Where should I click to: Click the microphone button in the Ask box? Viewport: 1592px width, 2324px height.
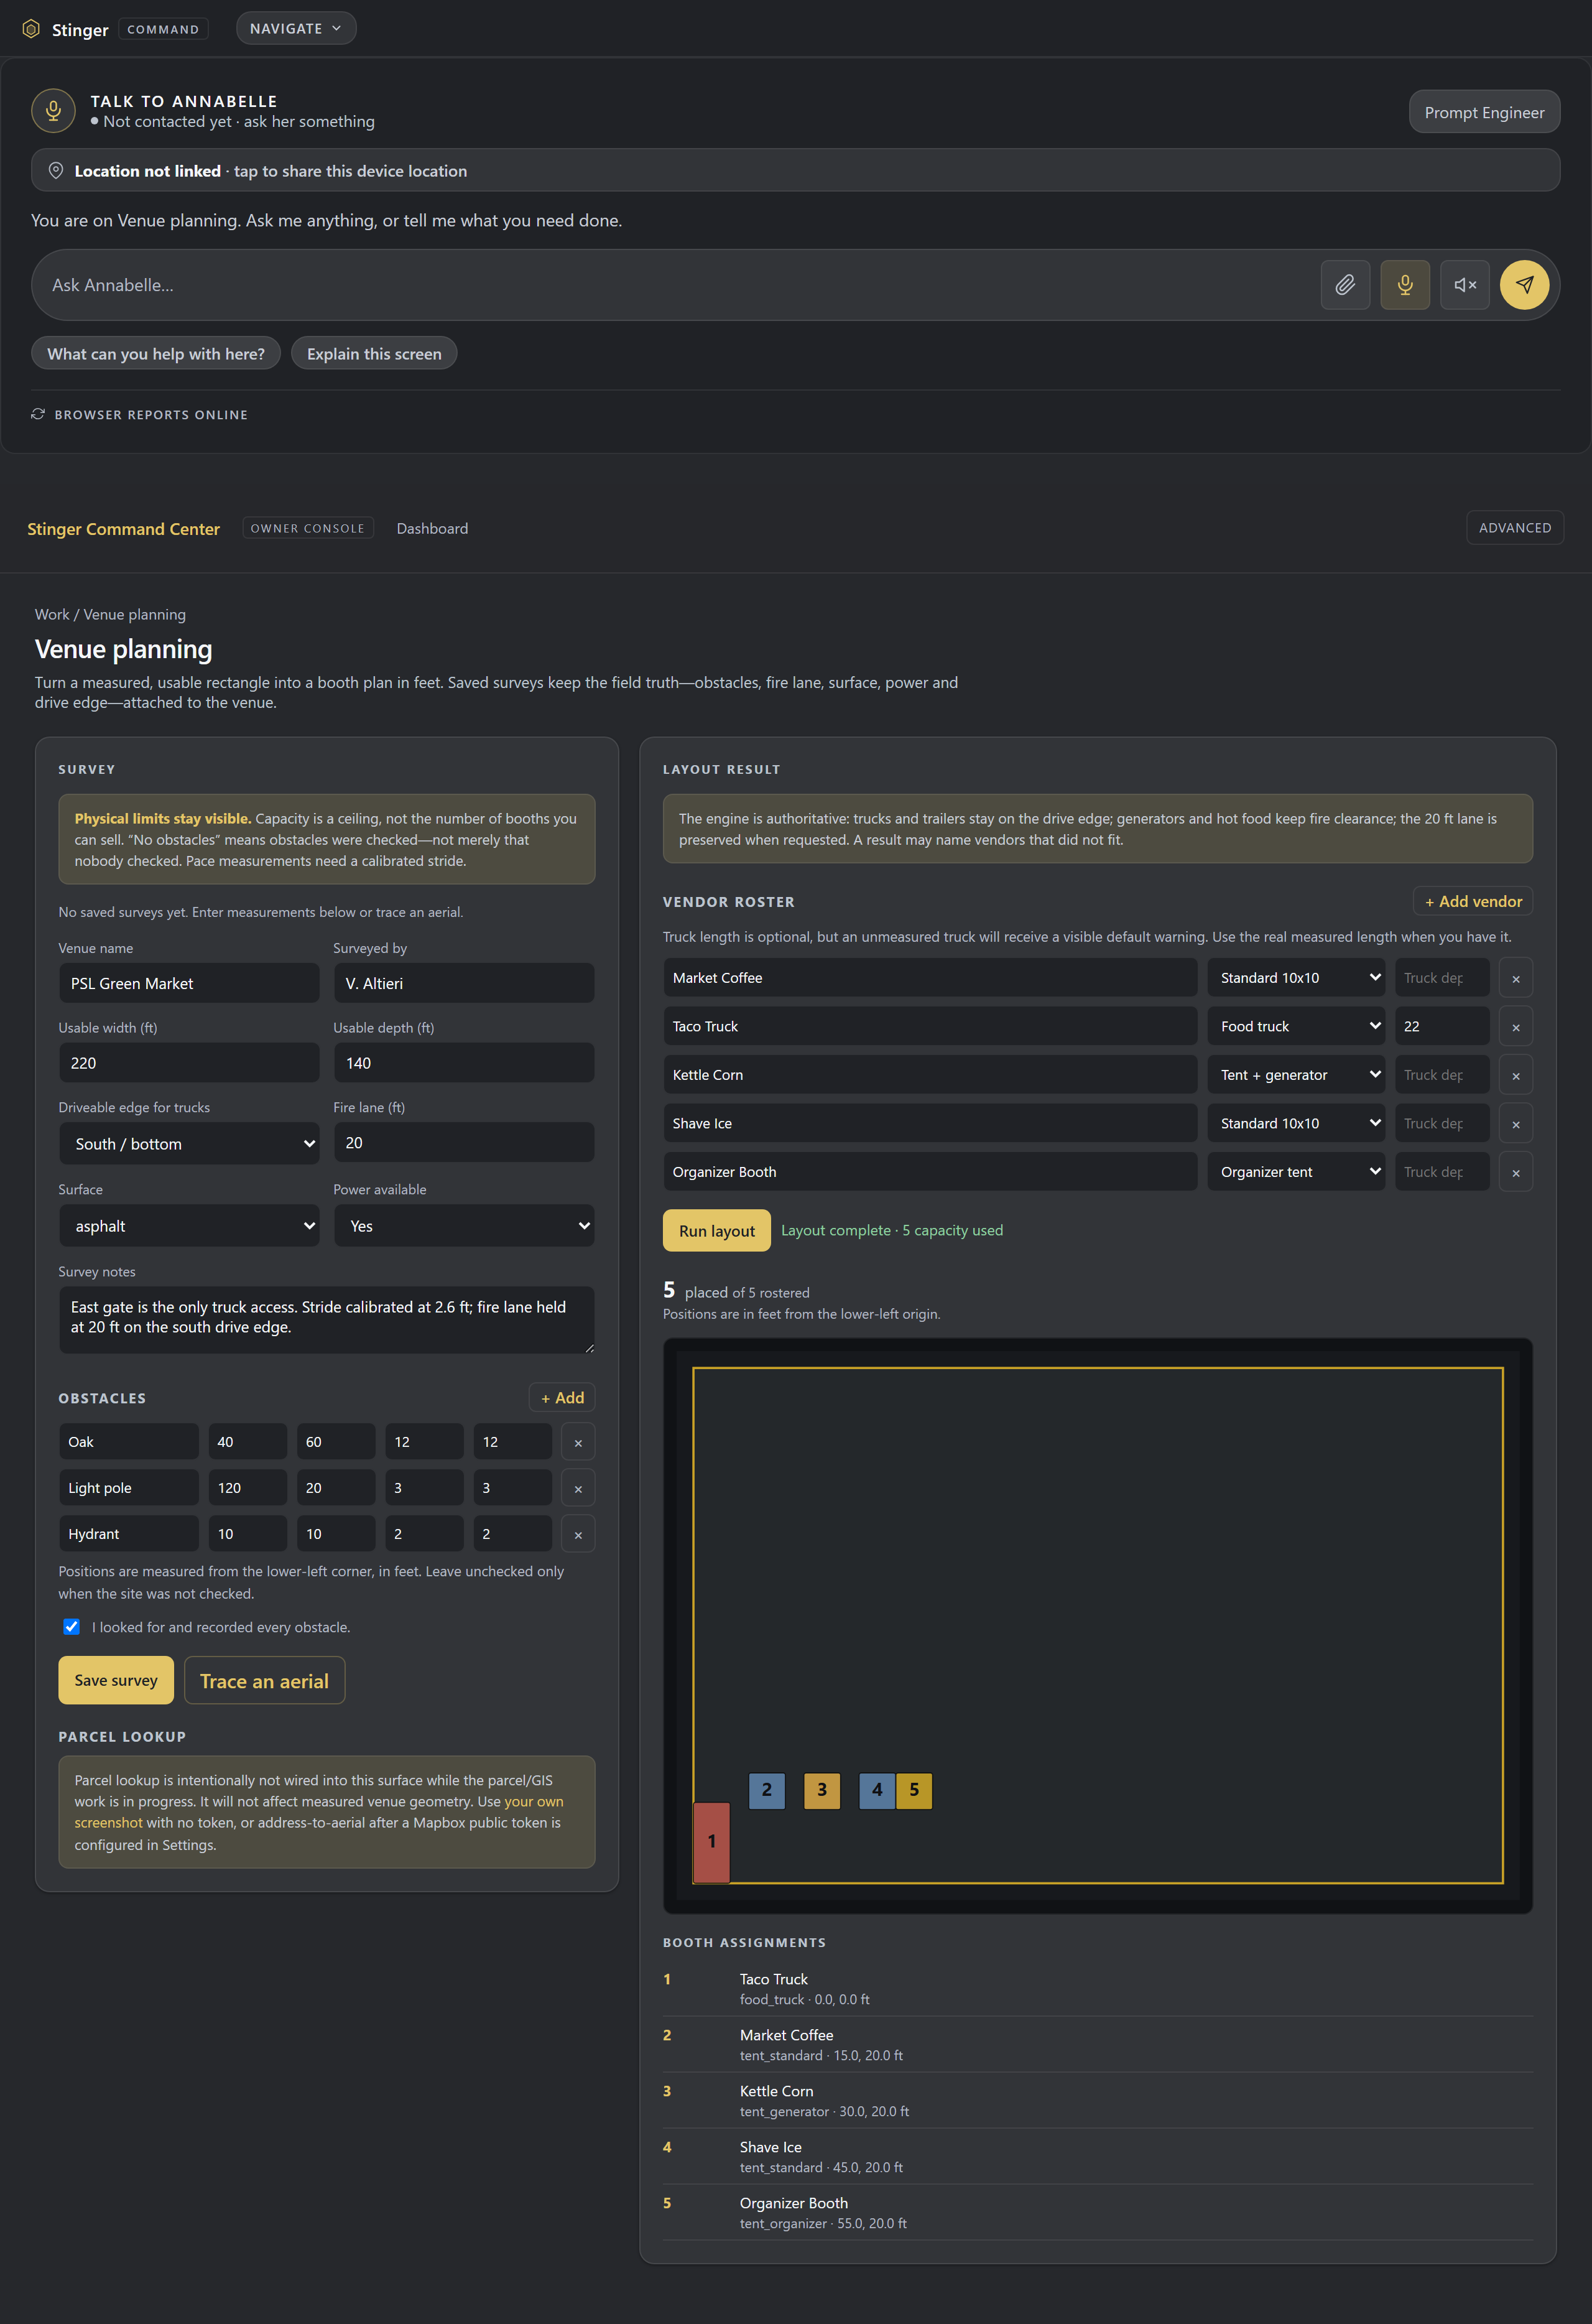pyautogui.click(x=1405, y=285)
